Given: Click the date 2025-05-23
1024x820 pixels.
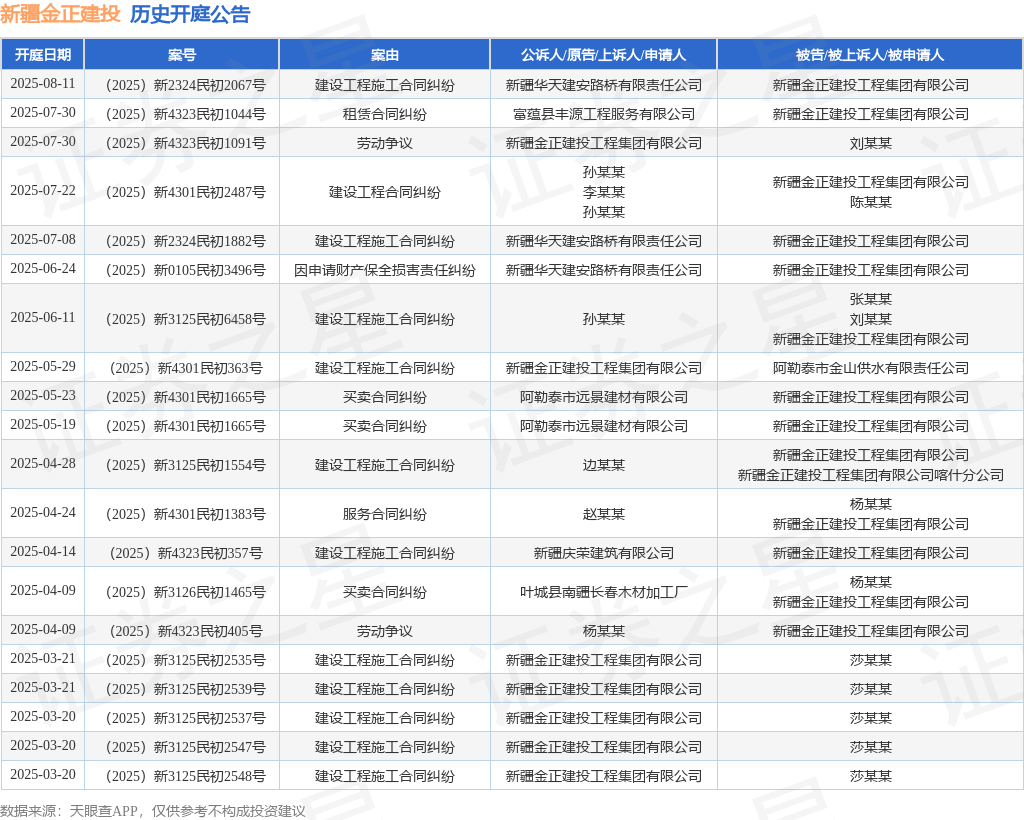Looking at the screenshot, I should point(42,396).
